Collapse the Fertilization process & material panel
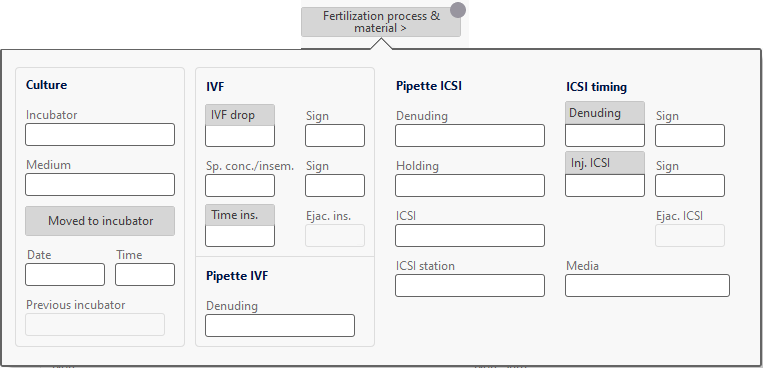Viewport: 763px width, 368px height. tap(381, 22)
